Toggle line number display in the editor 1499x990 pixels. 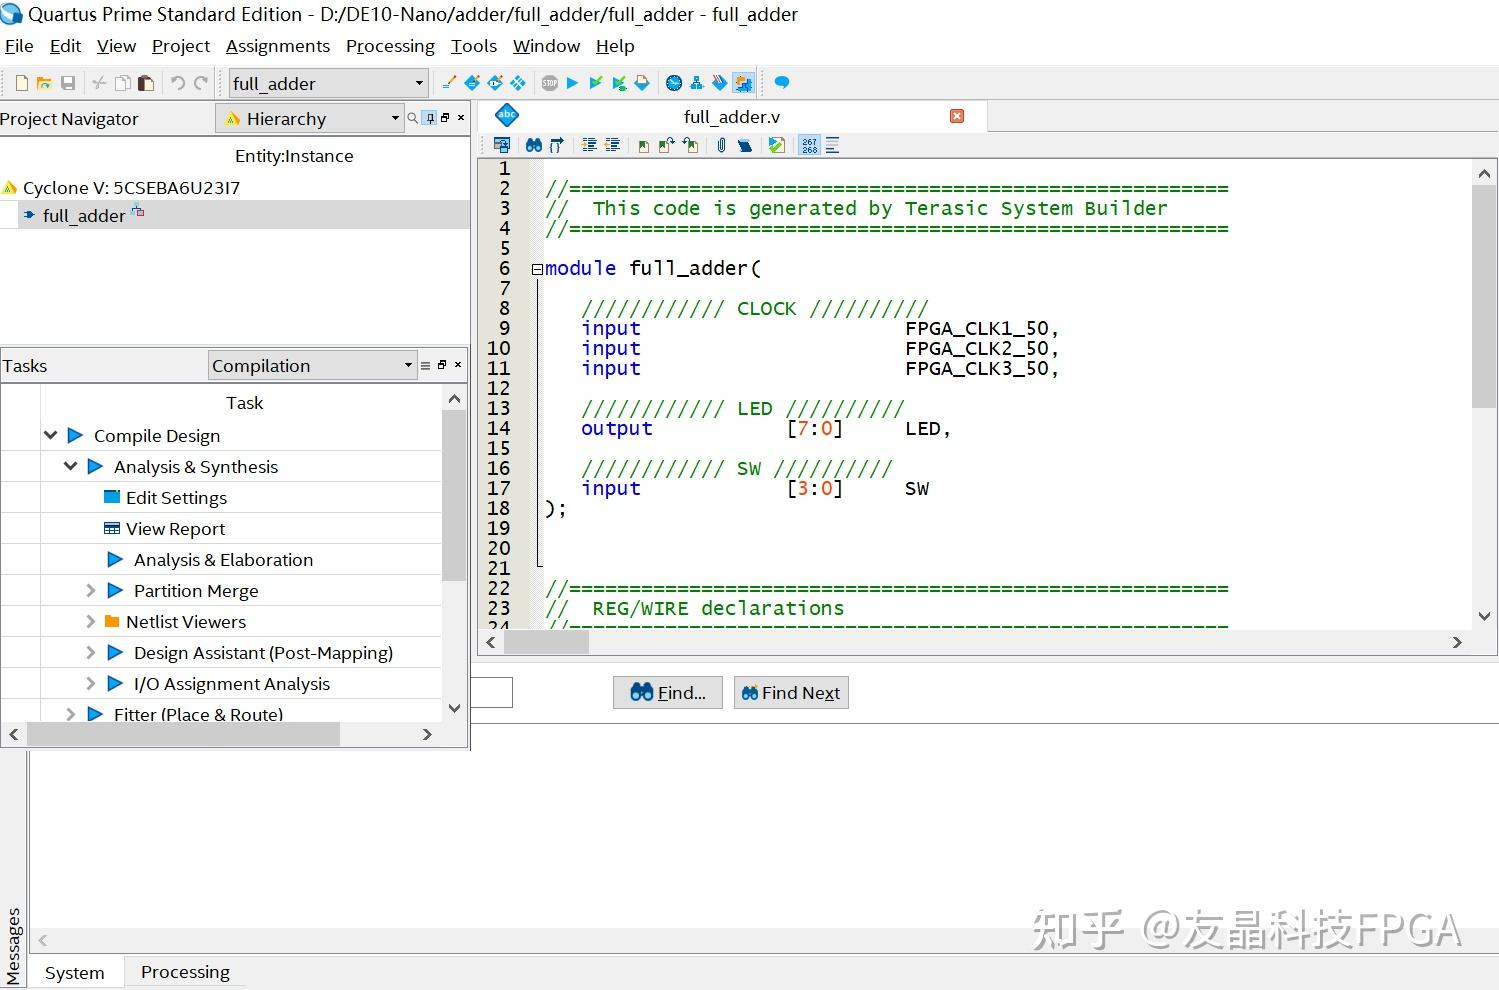coord(809,145)
